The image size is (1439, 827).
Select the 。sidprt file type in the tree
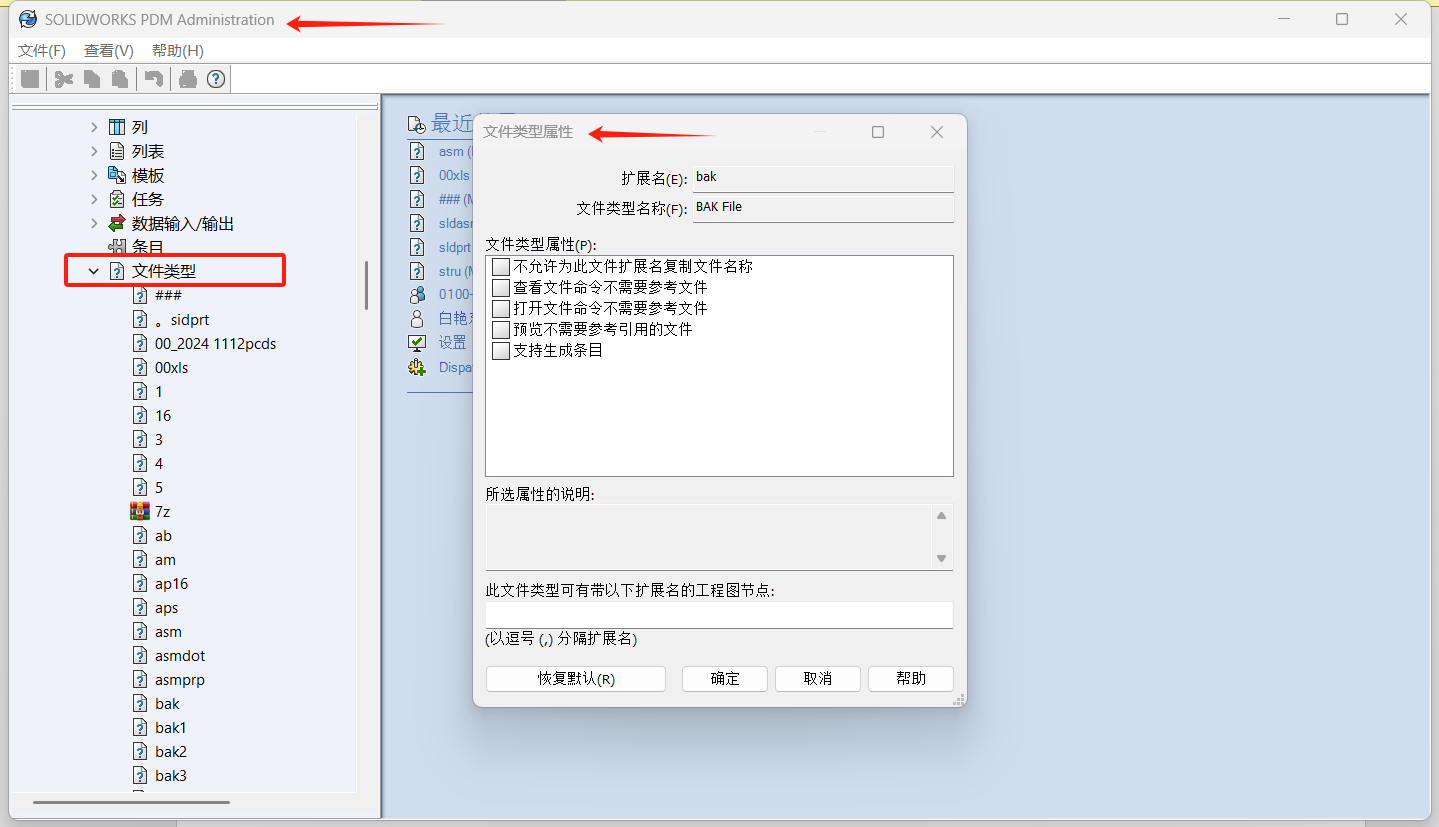(x=181, y=319)
